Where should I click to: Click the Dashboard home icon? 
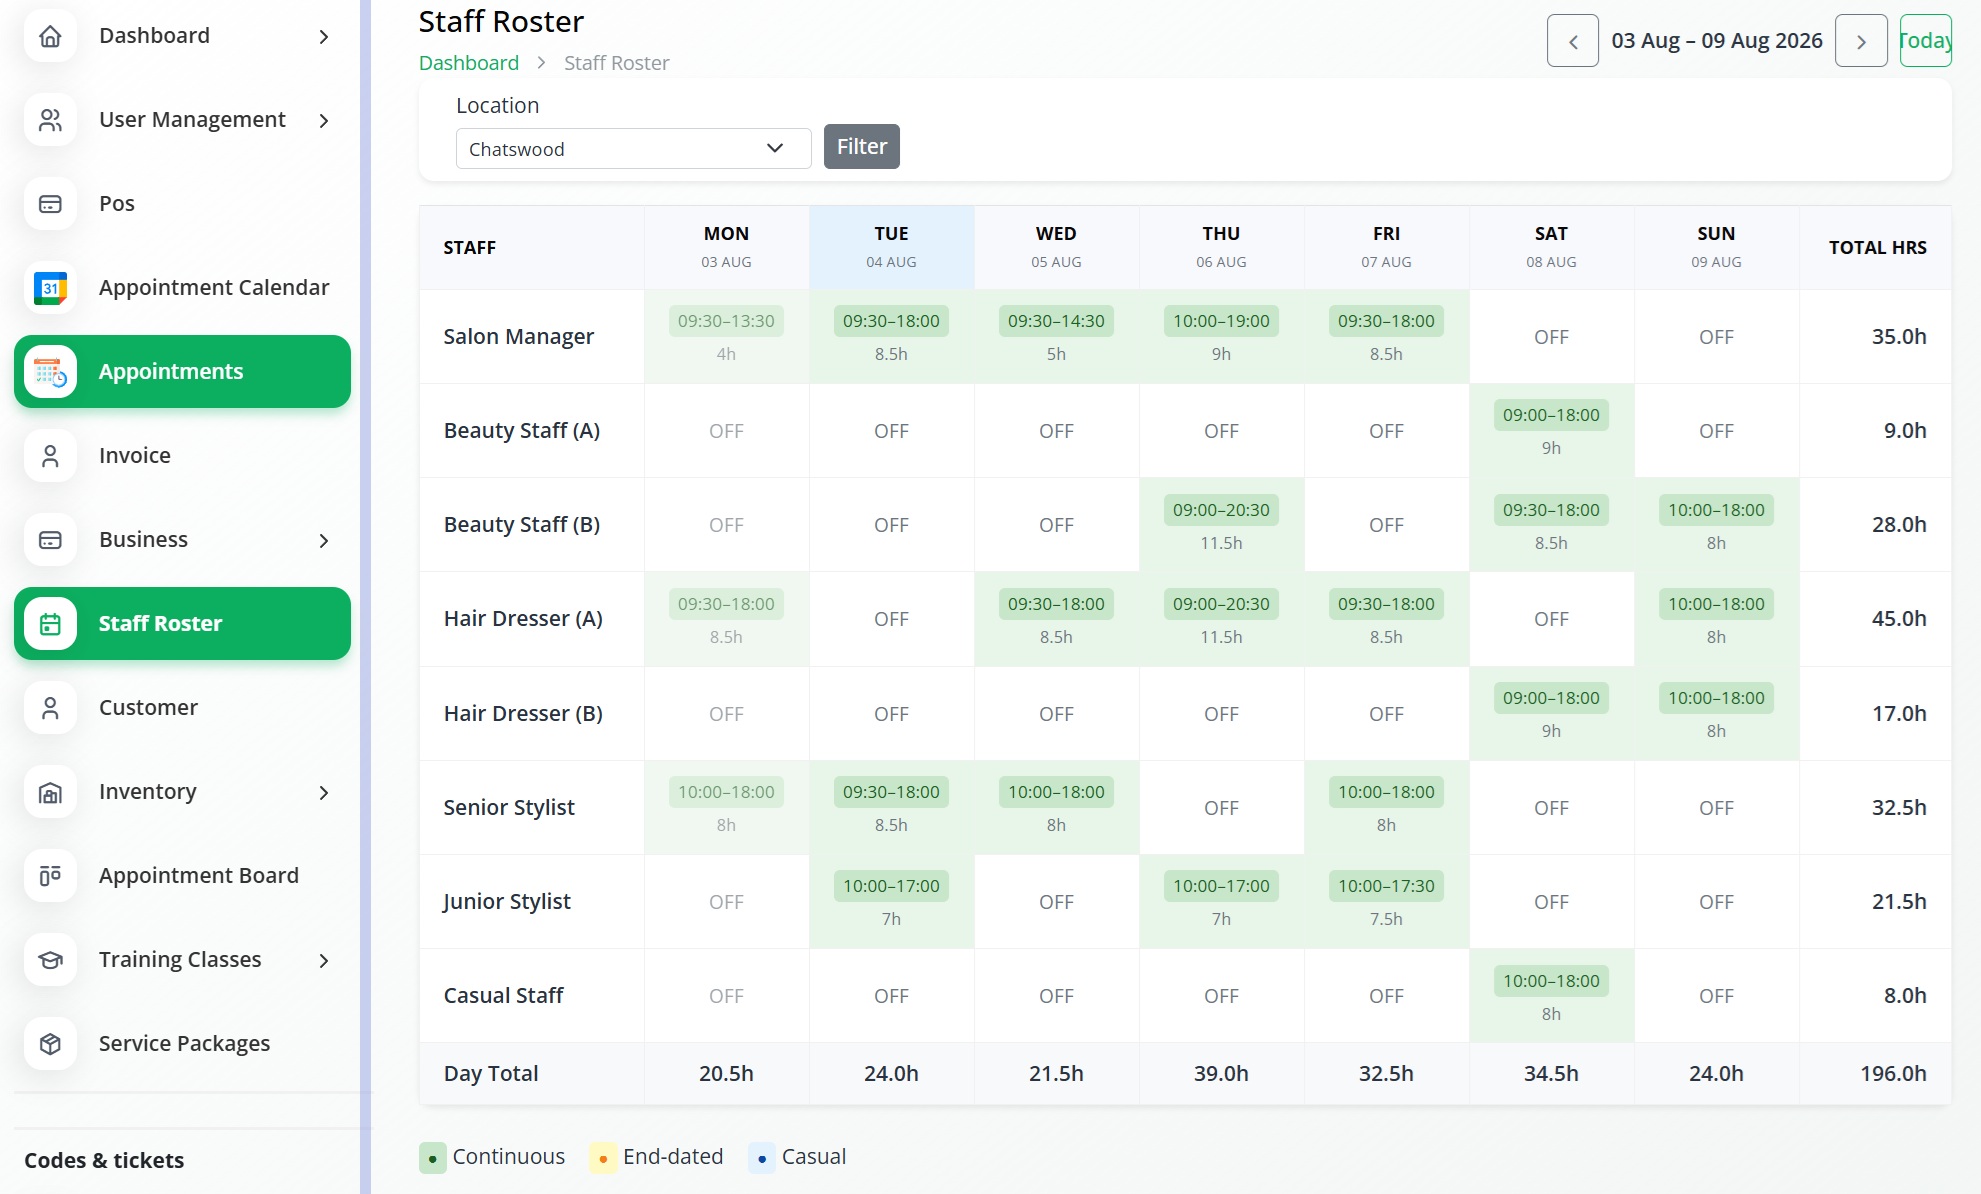pyautogui.click(x=50, y=36)
